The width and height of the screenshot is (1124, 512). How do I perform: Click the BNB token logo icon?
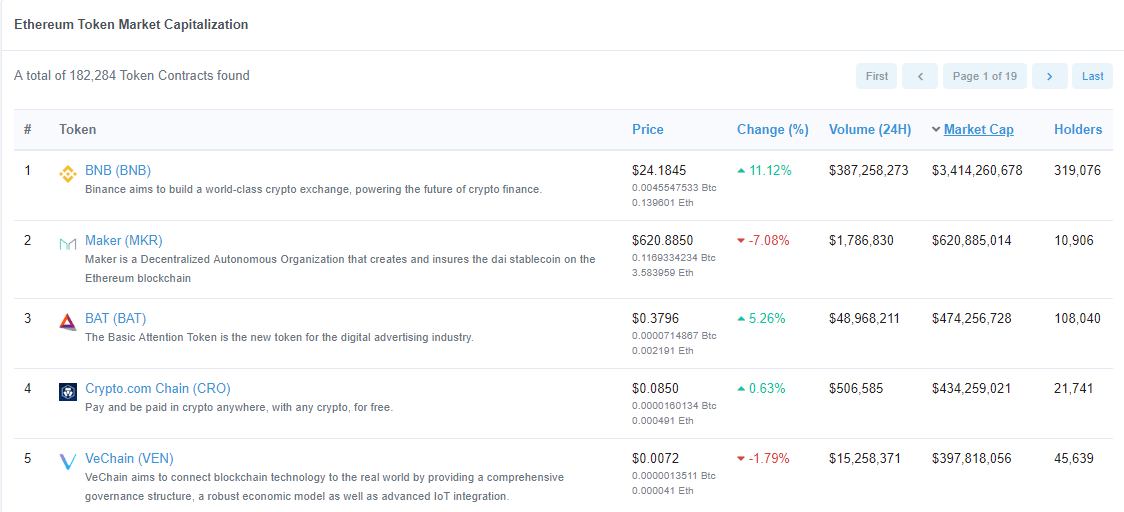pos(68,174)
